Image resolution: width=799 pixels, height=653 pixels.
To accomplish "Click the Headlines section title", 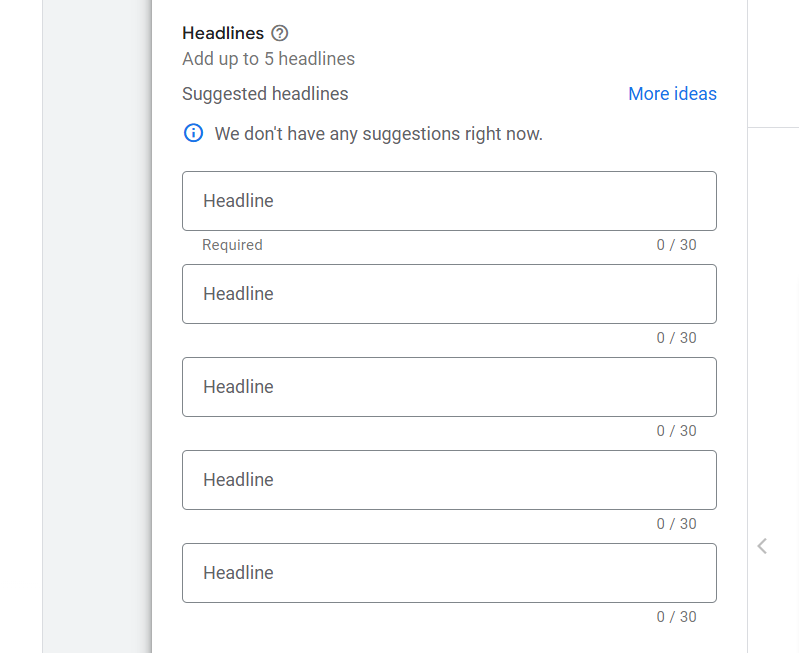I will pos(223,34).
